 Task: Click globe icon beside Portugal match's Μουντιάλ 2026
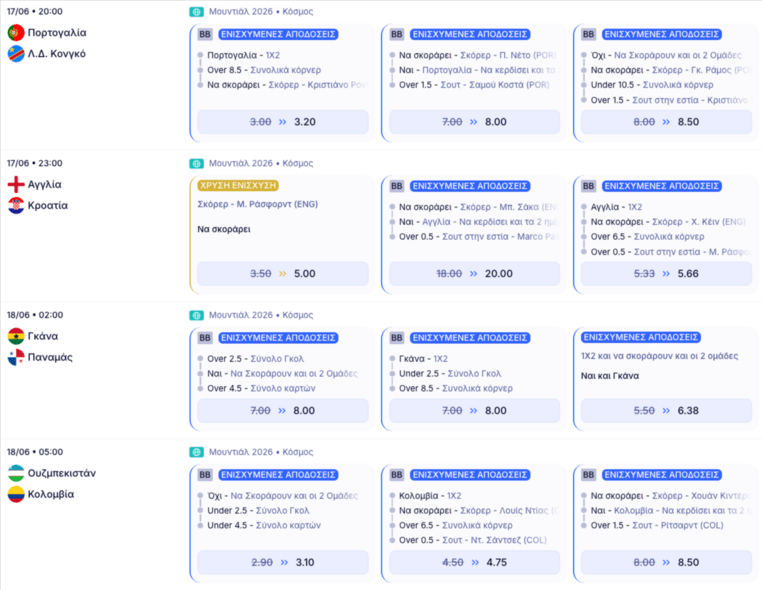[x=196, y=12]
